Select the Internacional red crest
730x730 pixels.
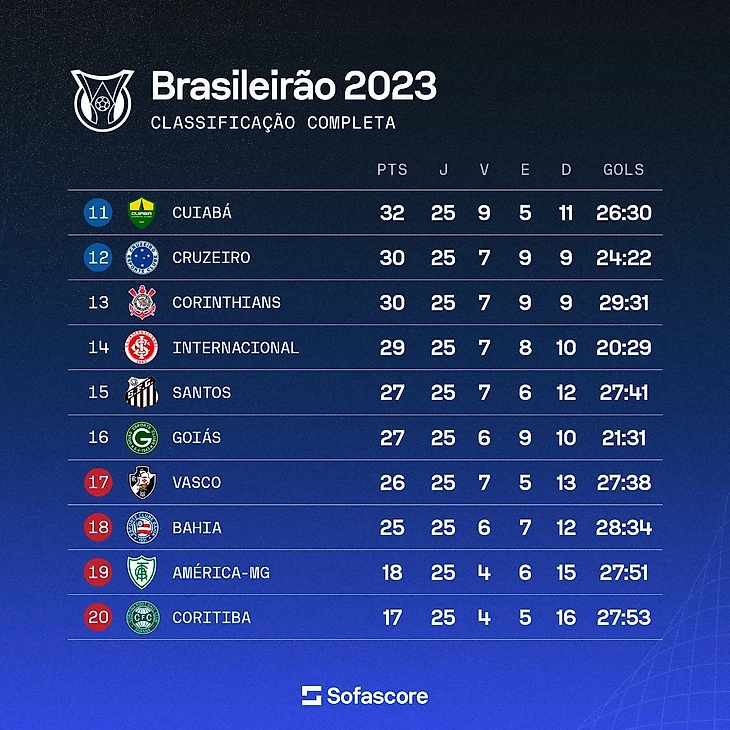(142, 347)
